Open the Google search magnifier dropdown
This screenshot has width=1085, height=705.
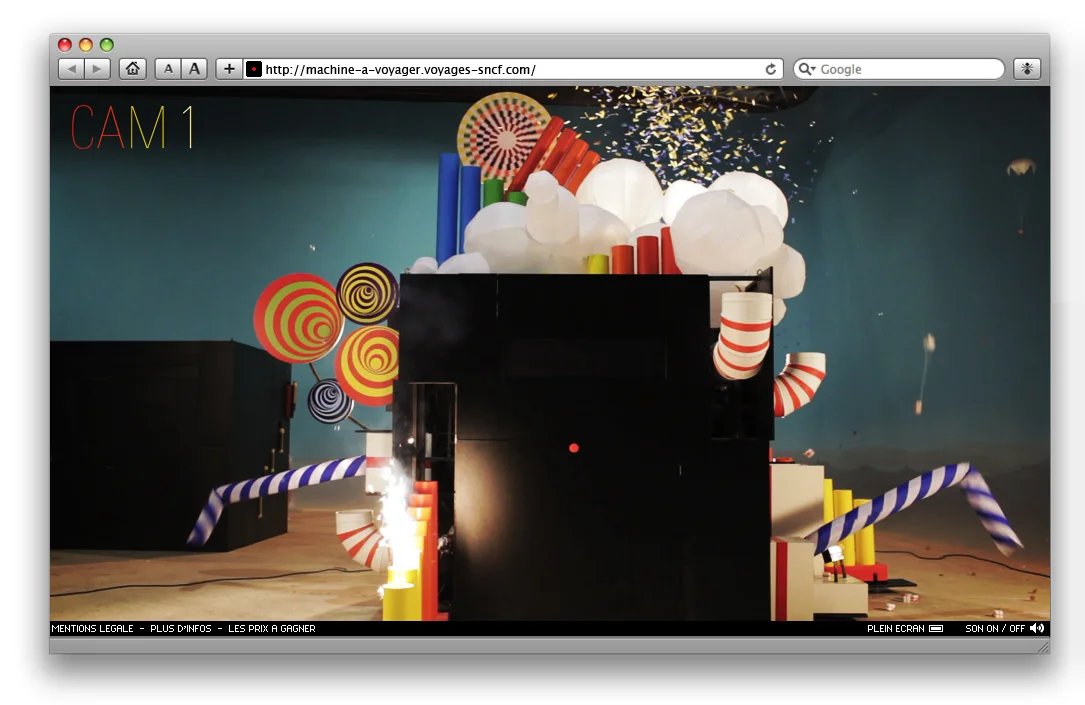pos(807,69)
